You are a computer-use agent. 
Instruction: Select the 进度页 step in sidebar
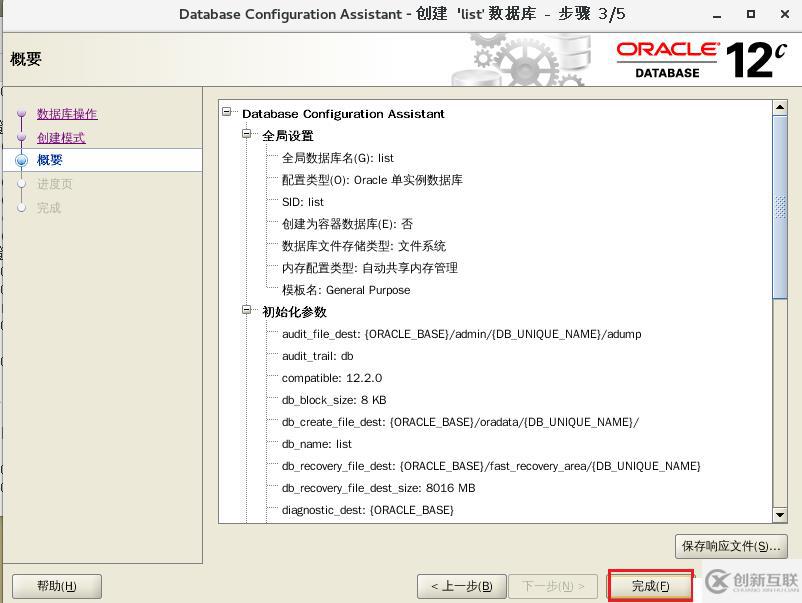point(55,184)
